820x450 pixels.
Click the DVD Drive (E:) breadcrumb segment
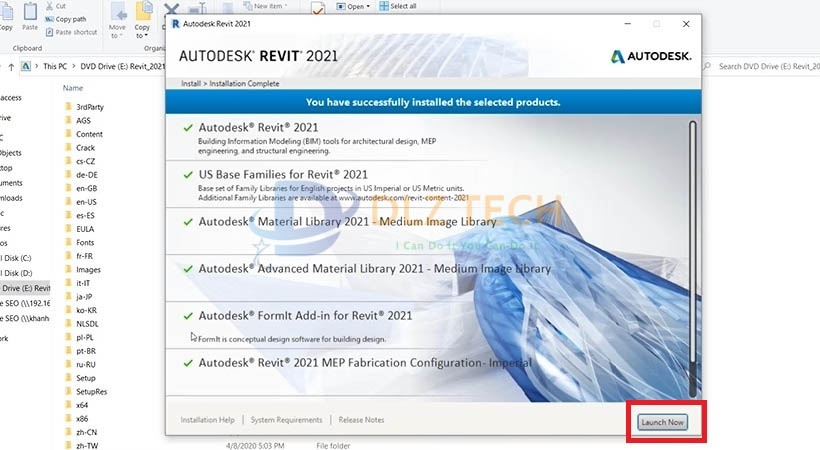122,66
